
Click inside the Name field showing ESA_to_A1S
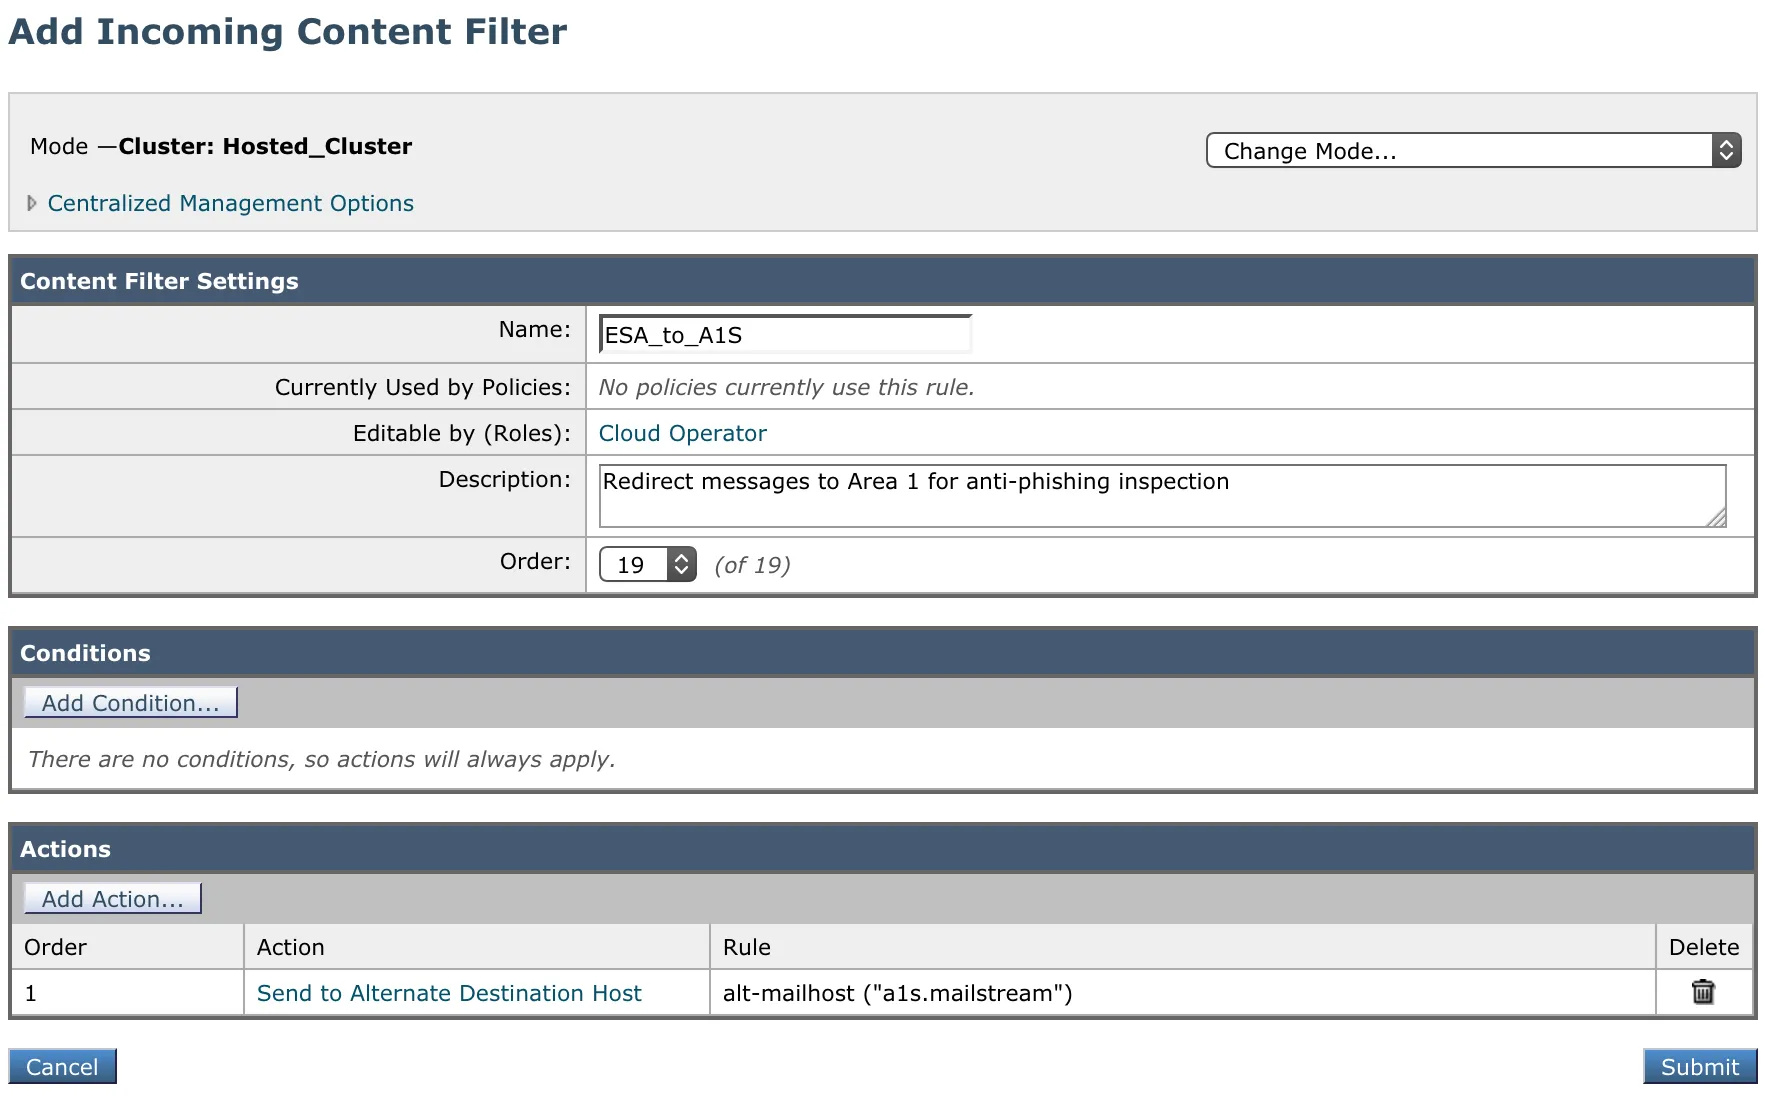(x=784, y=334)
